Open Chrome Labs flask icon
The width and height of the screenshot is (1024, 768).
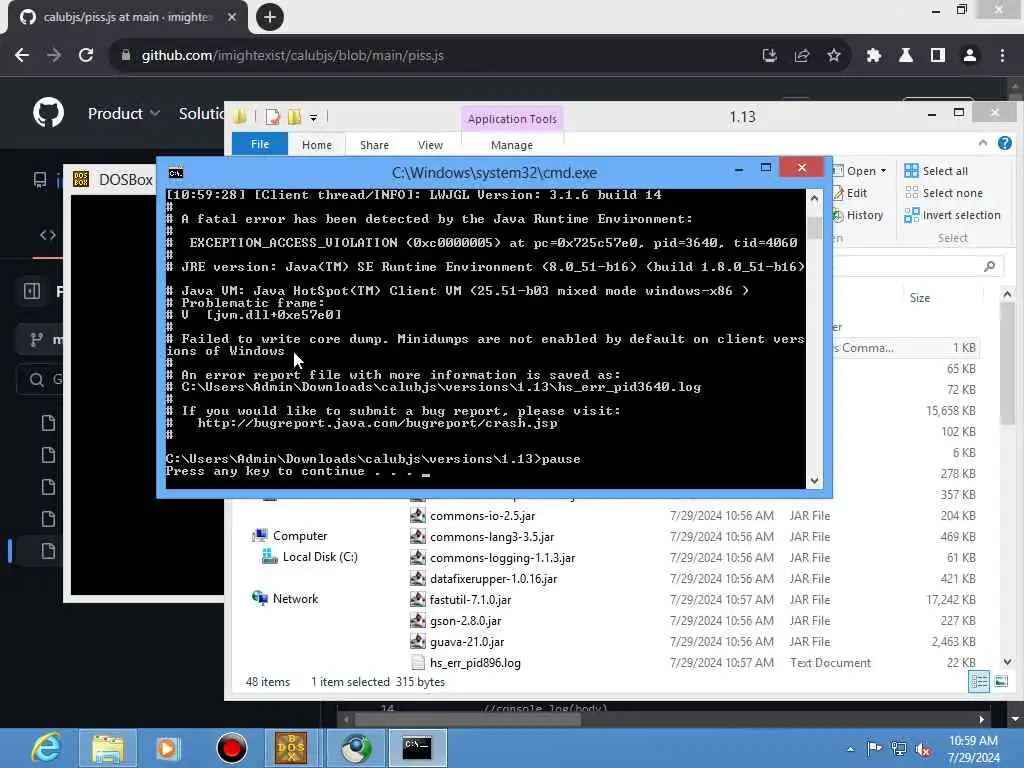(x=906, y=56)
